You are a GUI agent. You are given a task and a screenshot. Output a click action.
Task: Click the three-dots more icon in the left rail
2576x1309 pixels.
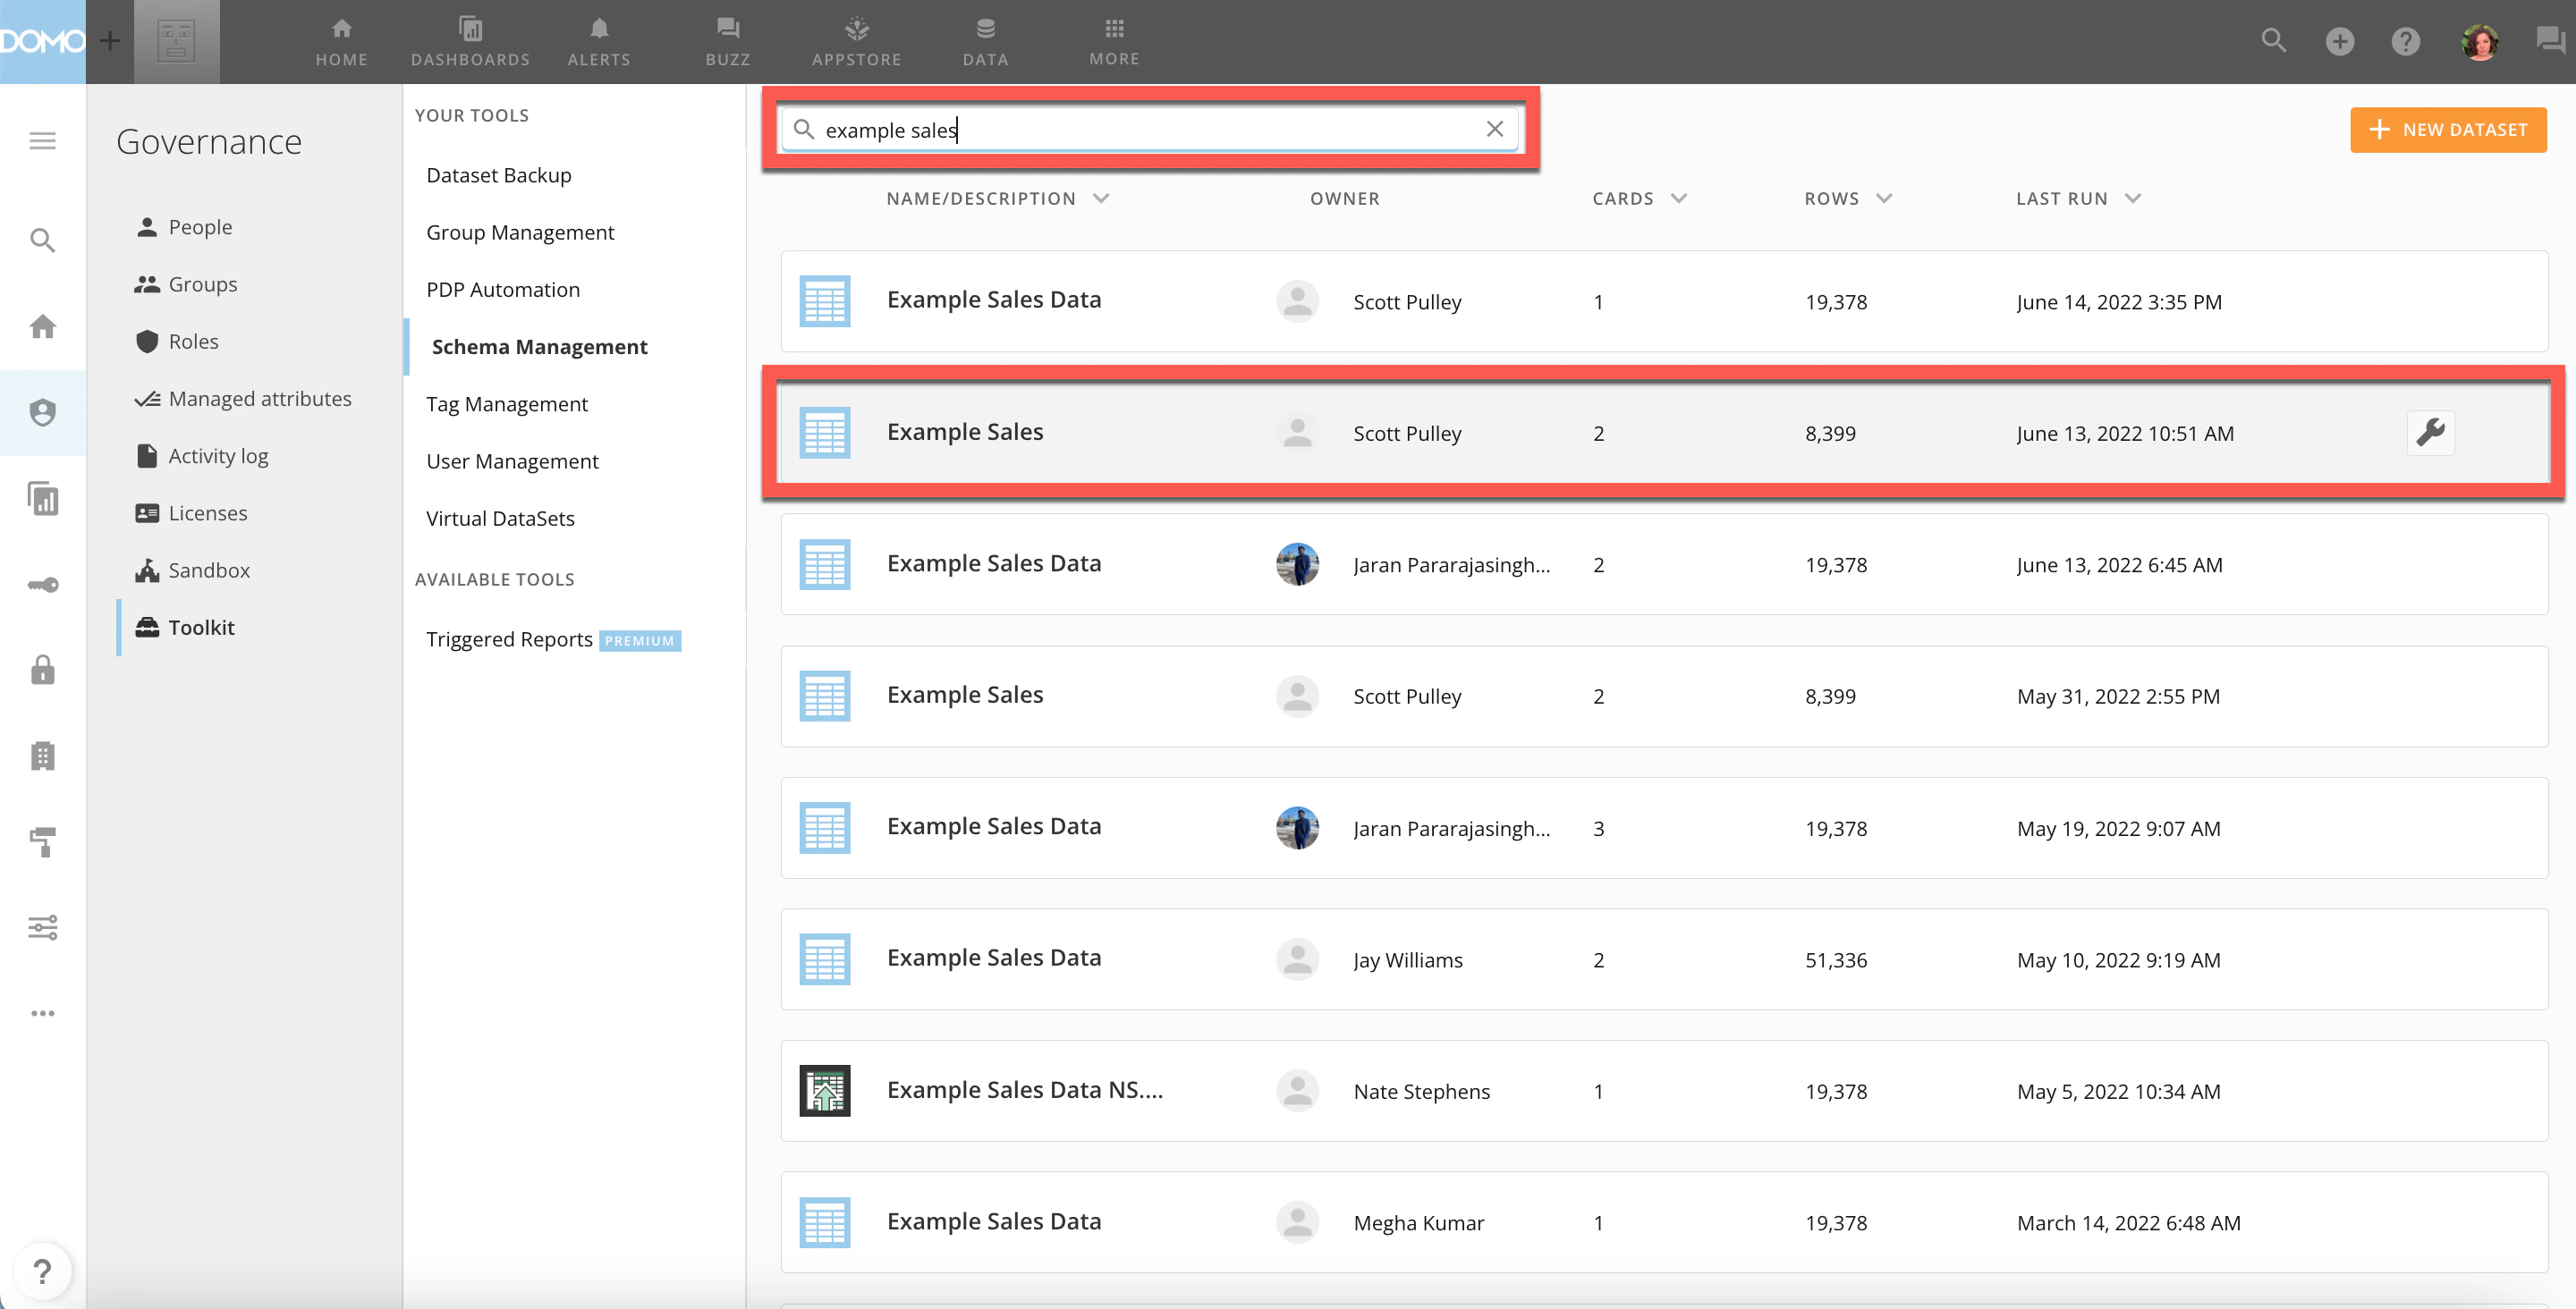pyautogui.click(x=43, y=1013)
